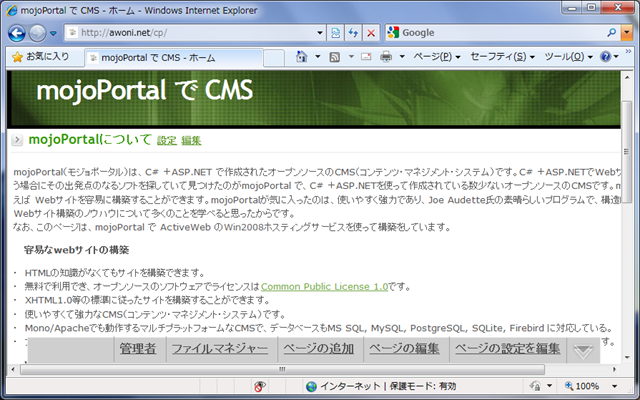Screen dimensions: 640x400
Task: Click the 管理者 admin link
Action: pyautogui.click(x=138, y=349)
